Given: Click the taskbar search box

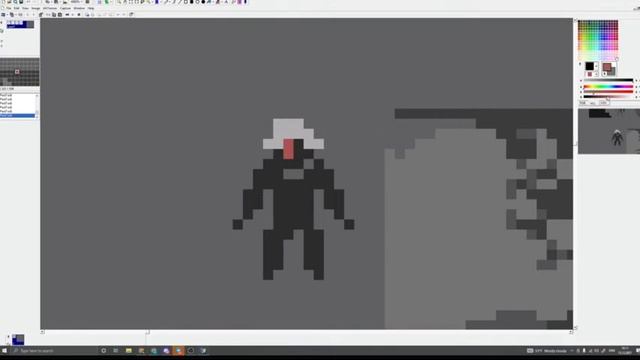Looking at the screenshot, I should [x=53, y=351].
